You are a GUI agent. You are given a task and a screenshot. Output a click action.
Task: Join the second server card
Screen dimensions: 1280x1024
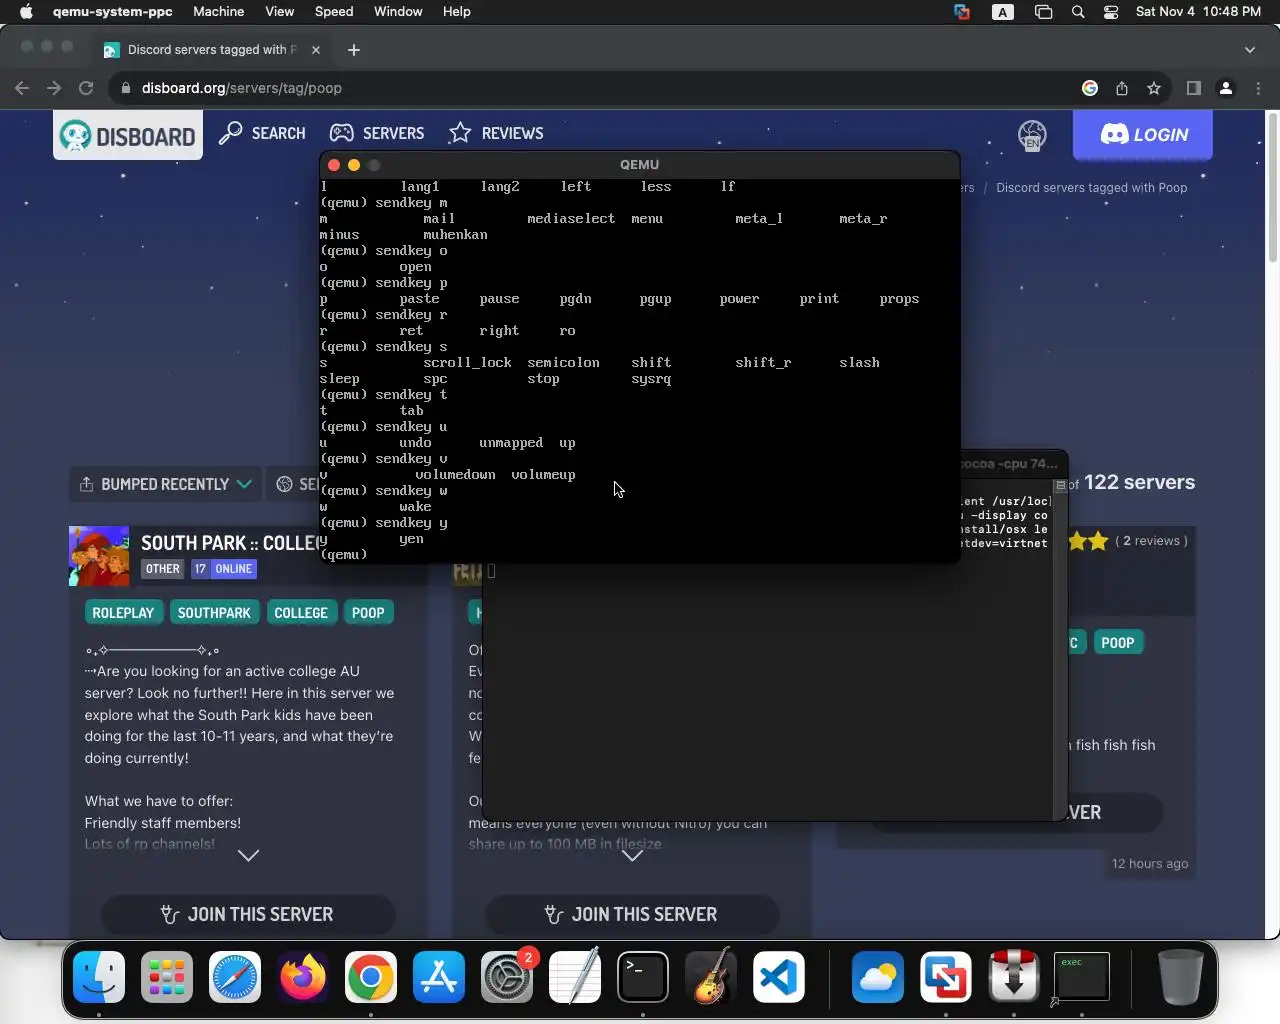click(x=632, y=914)
